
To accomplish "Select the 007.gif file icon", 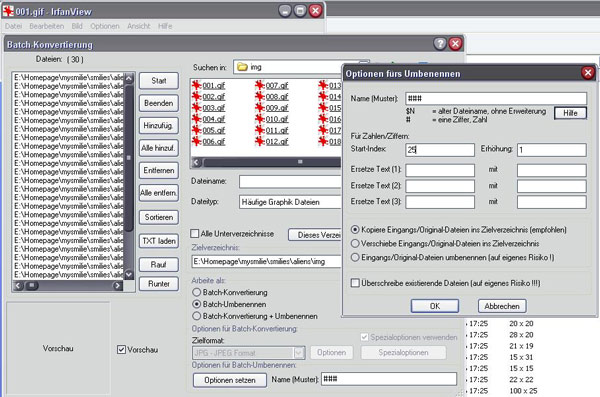I will point(260,85).
